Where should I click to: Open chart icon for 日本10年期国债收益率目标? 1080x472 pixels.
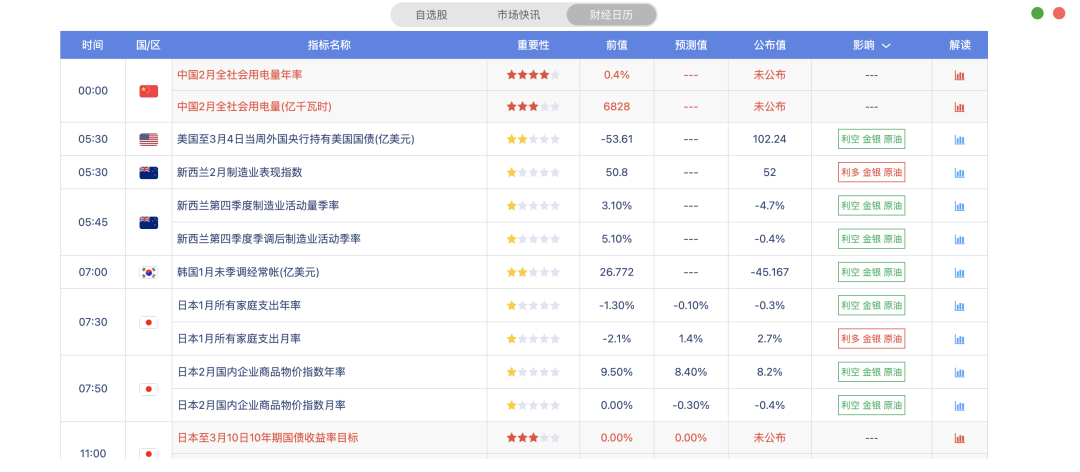tap(959, 438)
